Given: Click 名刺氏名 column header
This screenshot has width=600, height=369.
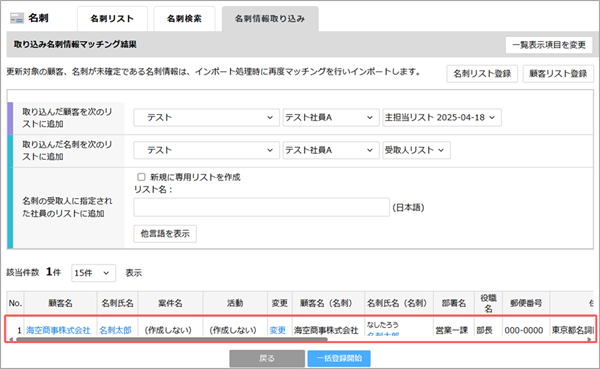Looking at the screenshot, I should pos(117,303).
